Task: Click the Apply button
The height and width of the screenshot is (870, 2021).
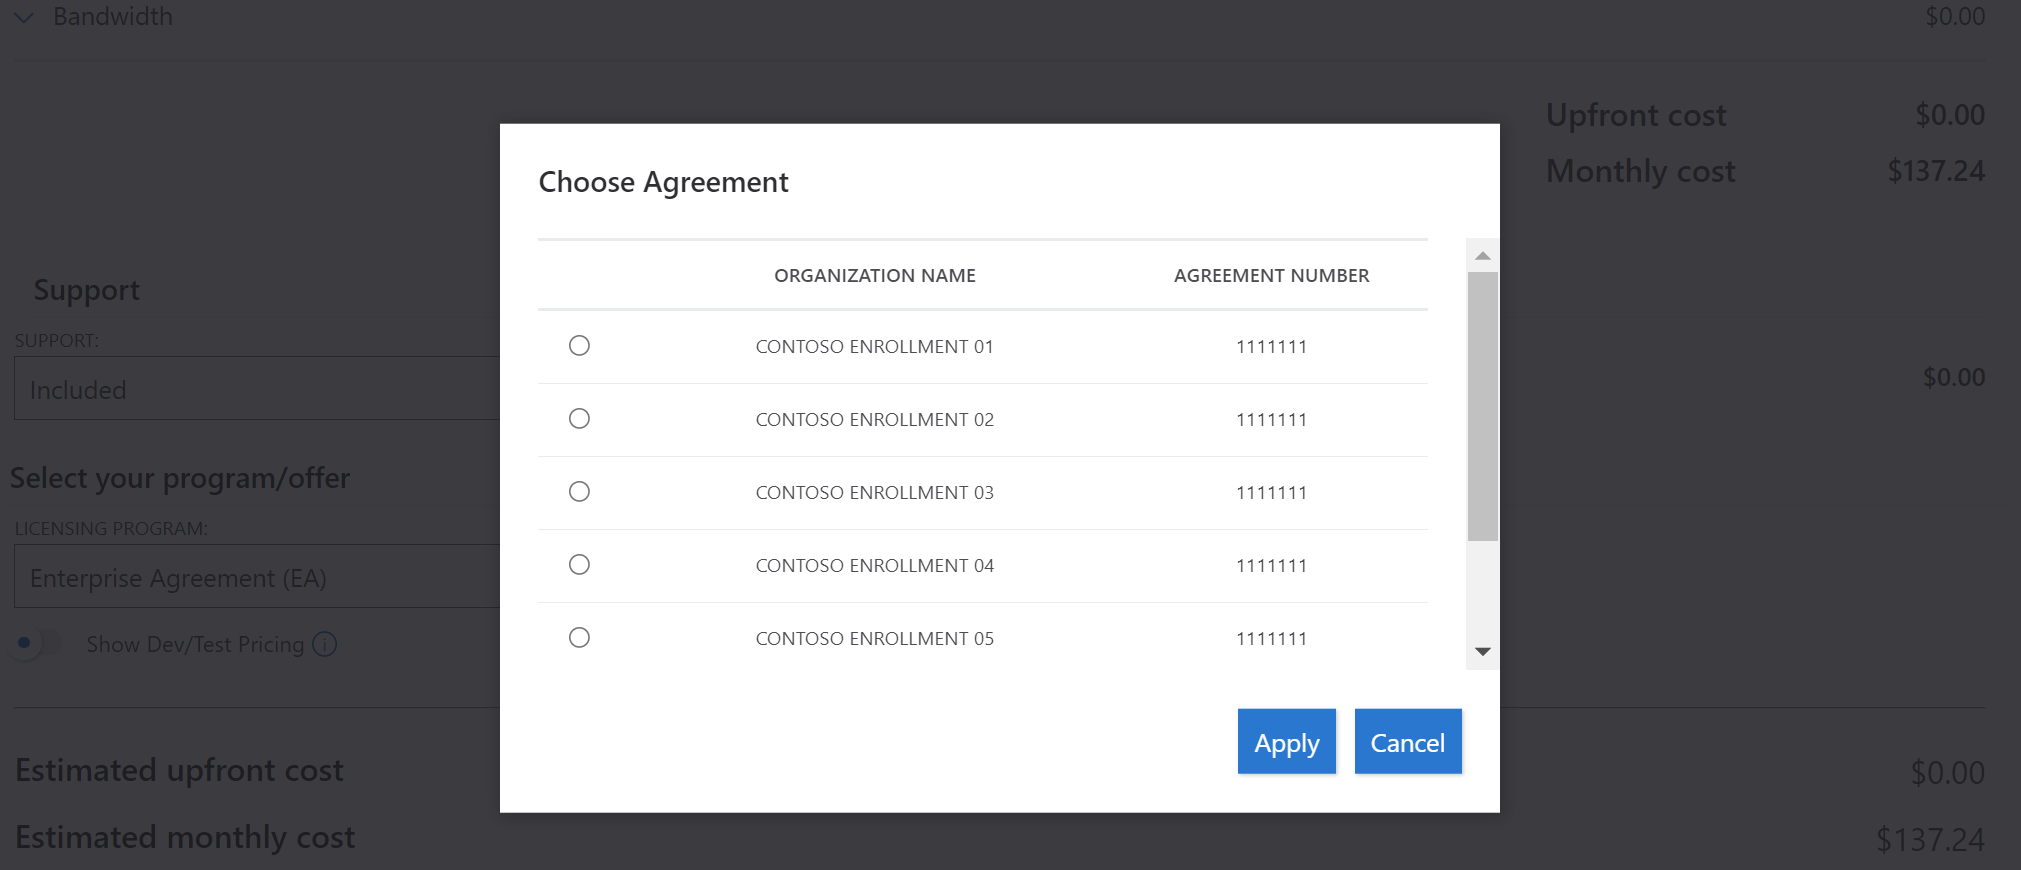Action: click(1286, 742)
